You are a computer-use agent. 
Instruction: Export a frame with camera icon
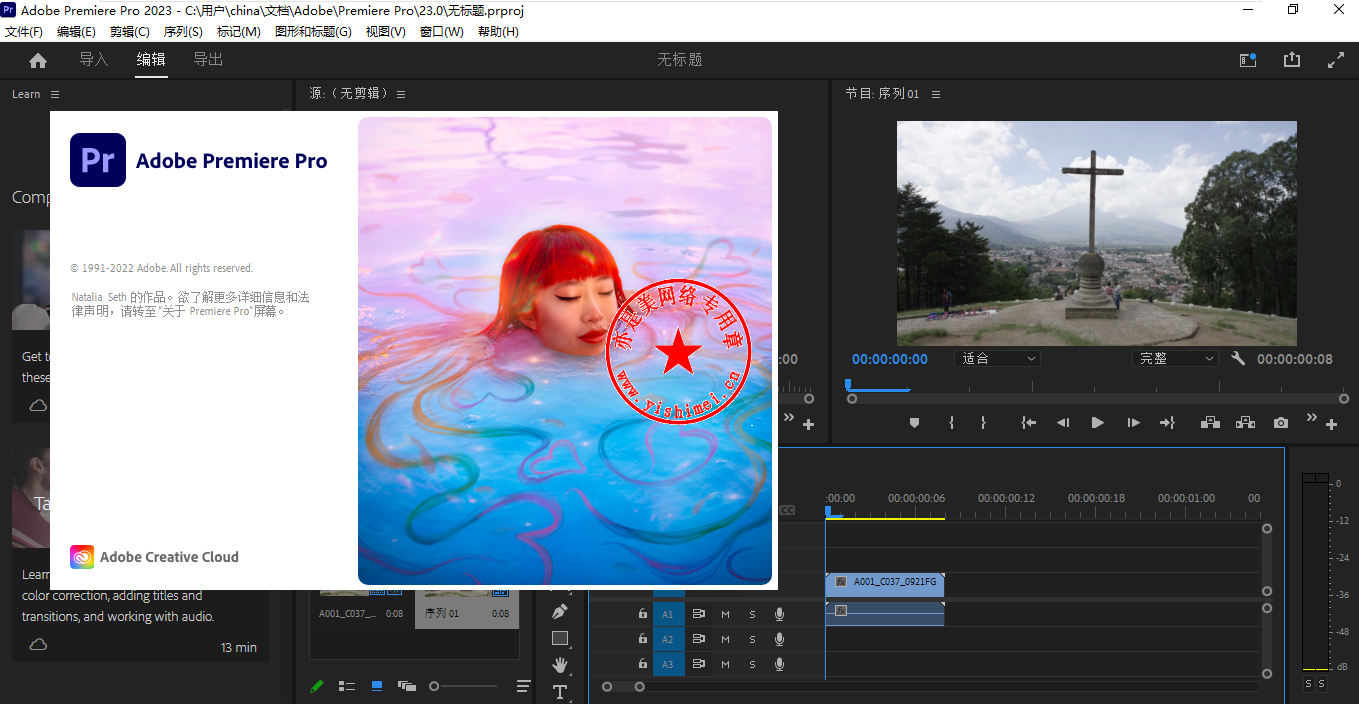coord(1281,423)
